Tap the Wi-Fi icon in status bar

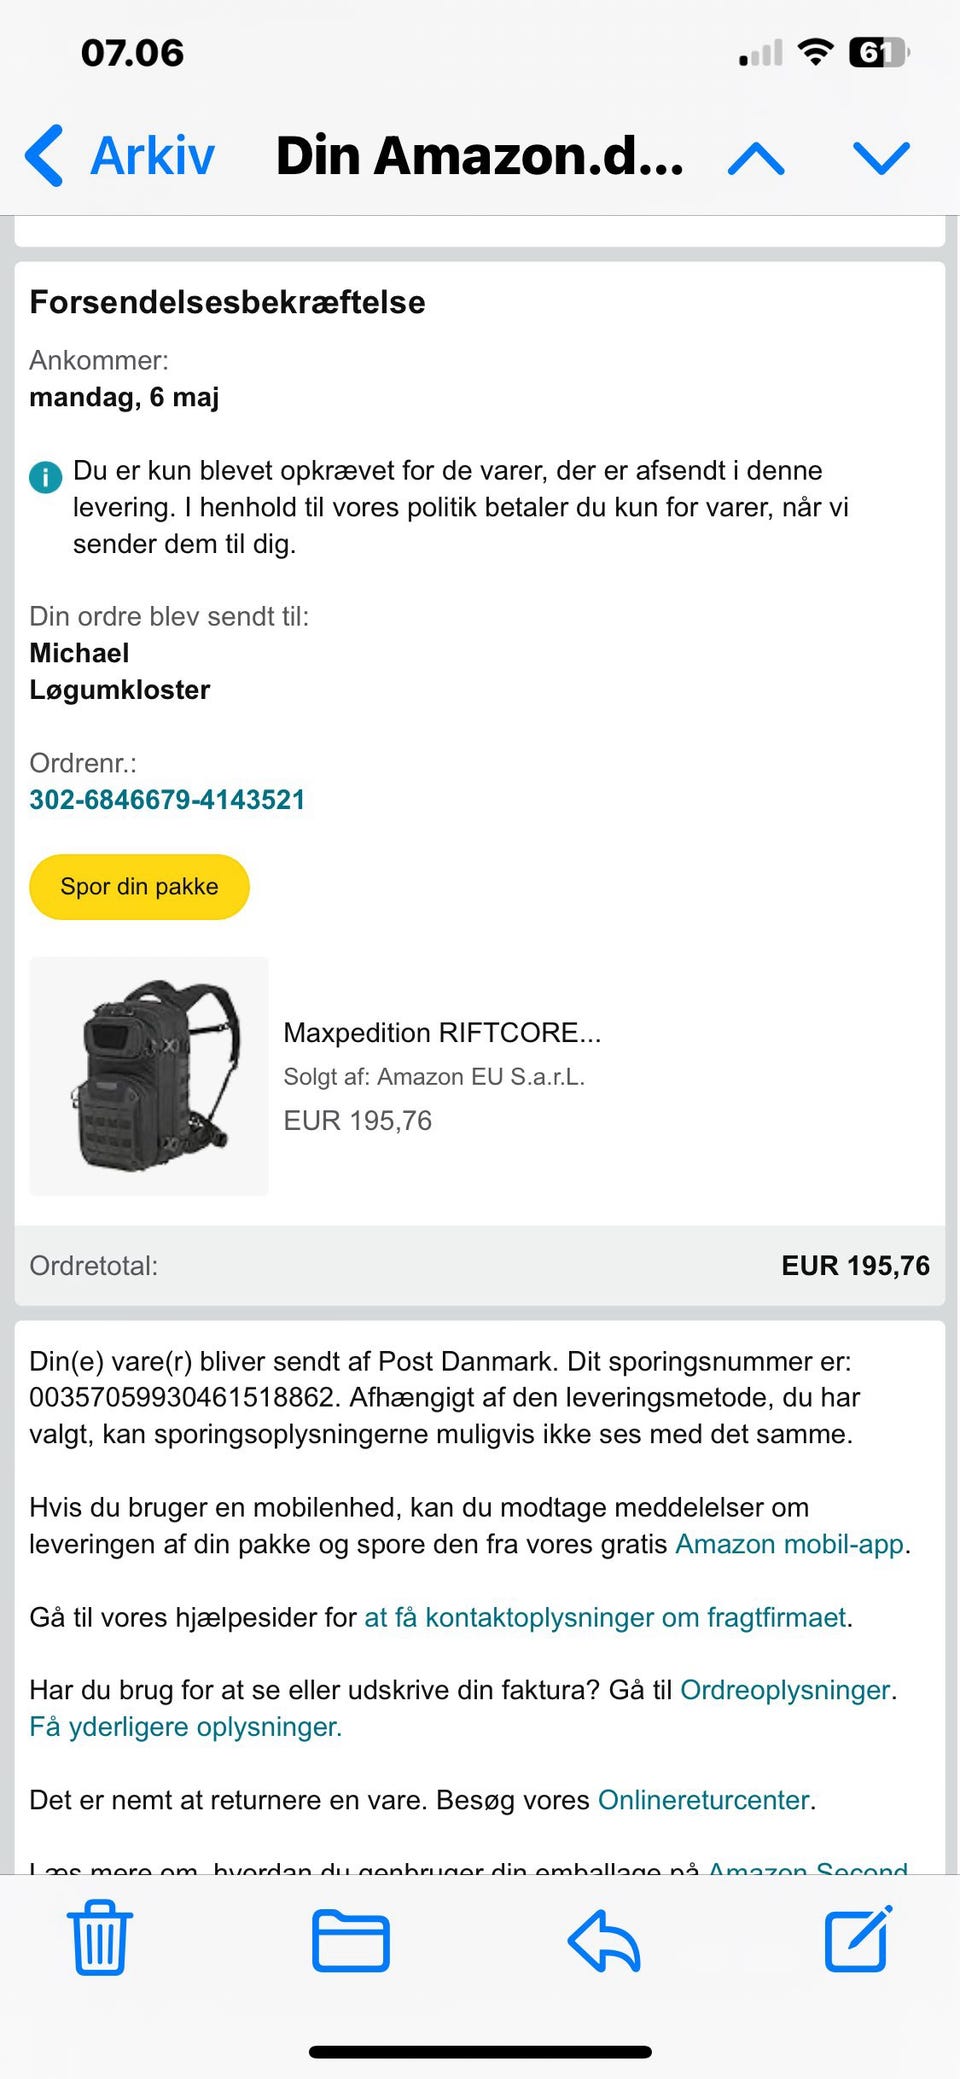coord(813,52)
